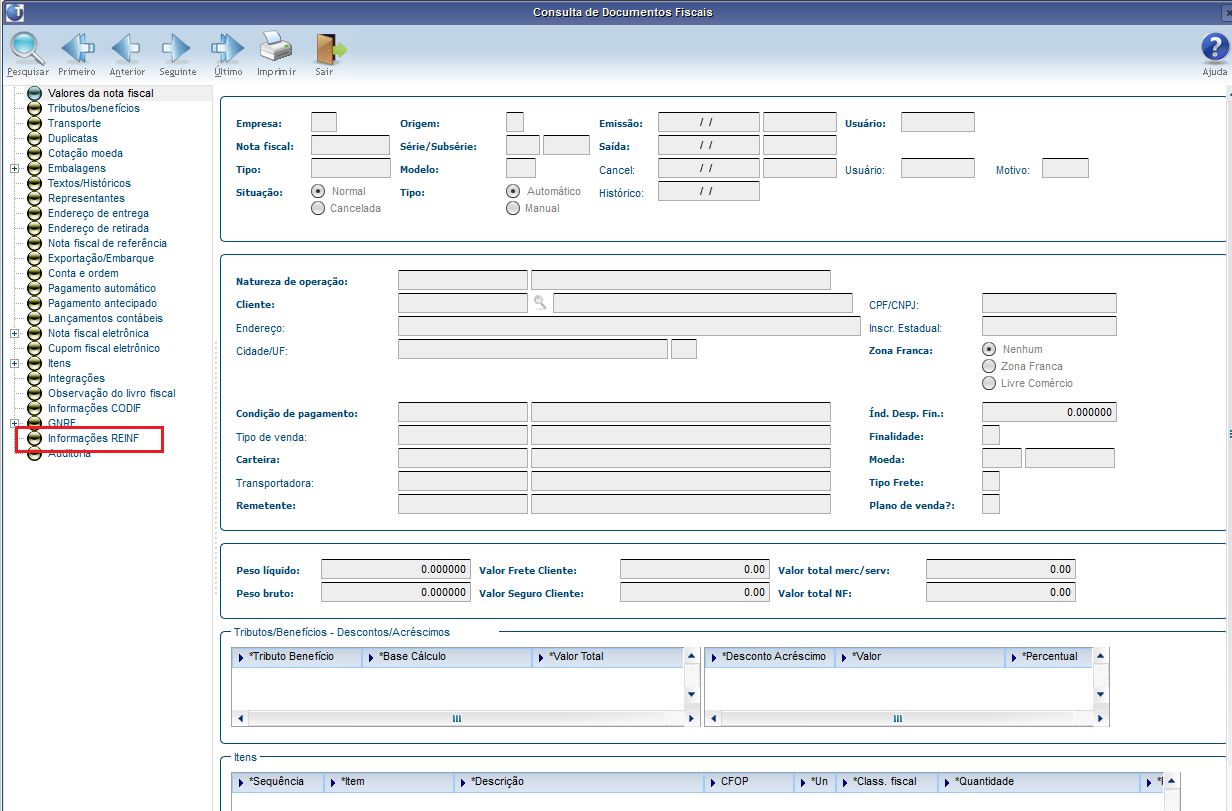
Task: Select the Cancelada situation radio button
Action: pos(318,208)
